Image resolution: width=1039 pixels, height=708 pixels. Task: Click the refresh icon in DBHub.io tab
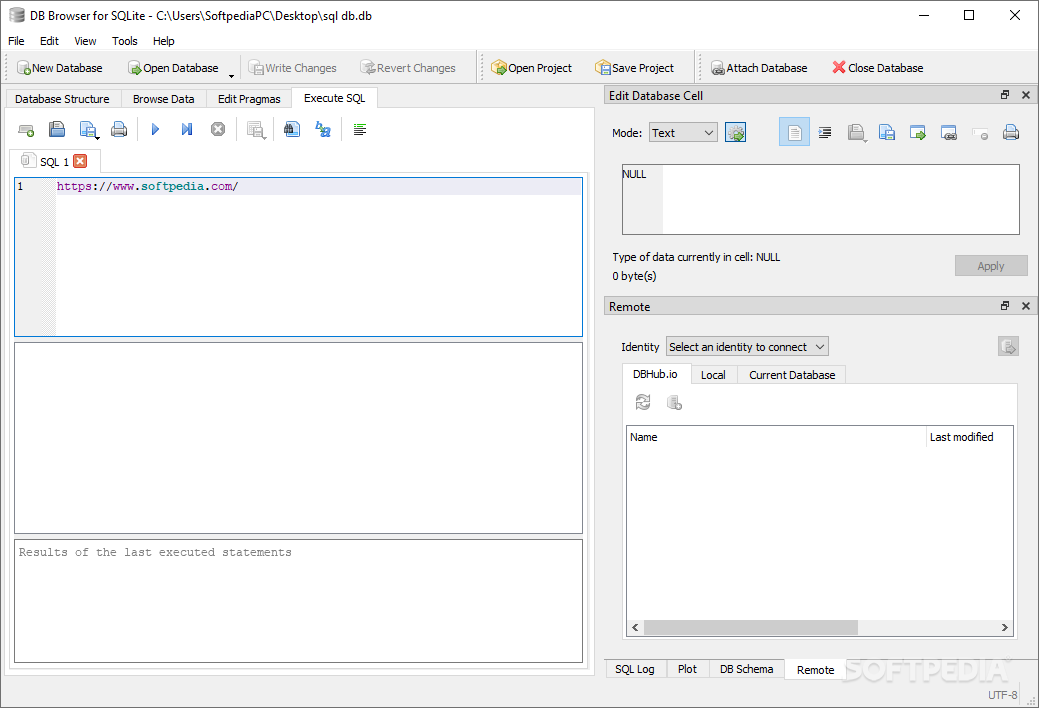coord(643,402)
